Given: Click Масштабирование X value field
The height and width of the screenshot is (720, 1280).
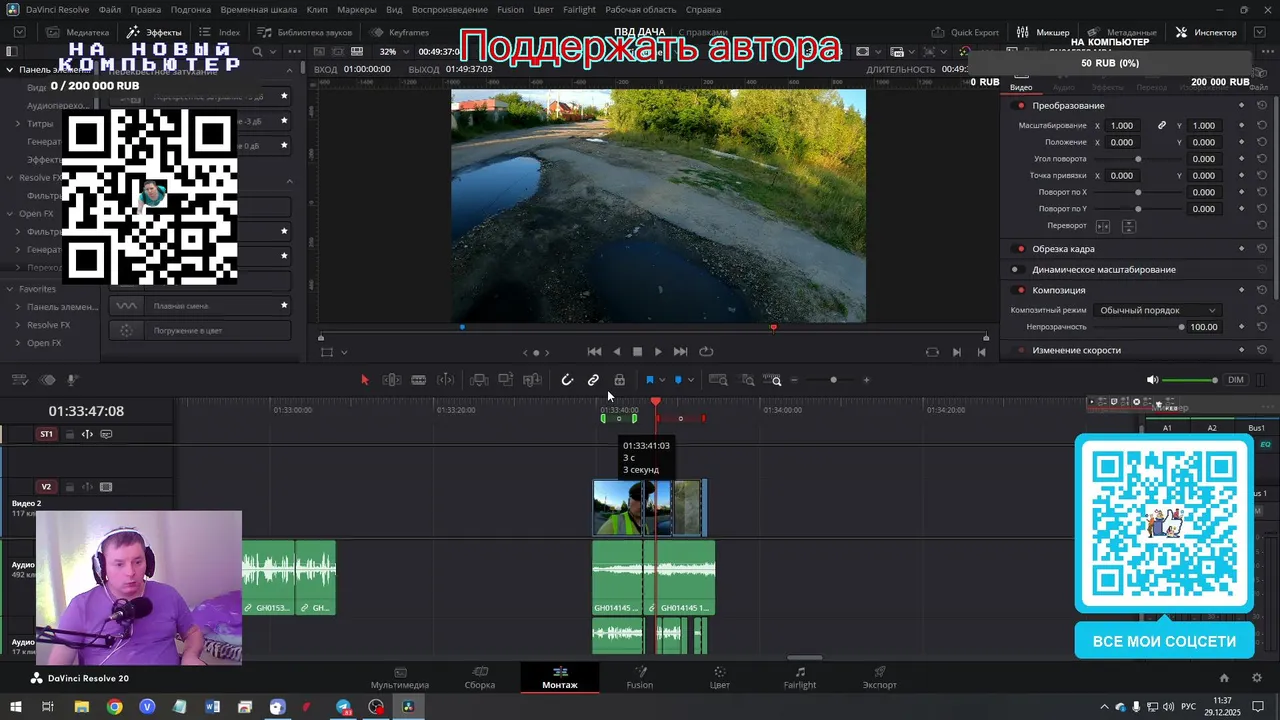Looking at the screenshot, I should 1123,126.
